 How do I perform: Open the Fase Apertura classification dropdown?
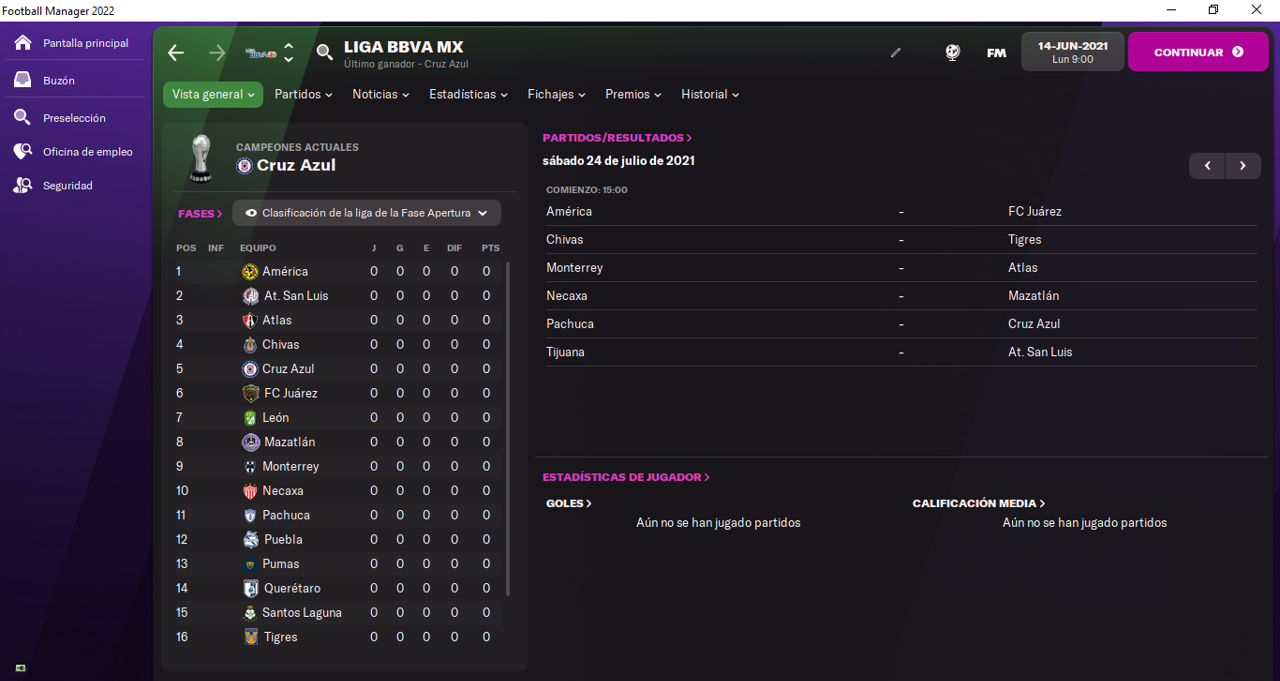[367, 213]
